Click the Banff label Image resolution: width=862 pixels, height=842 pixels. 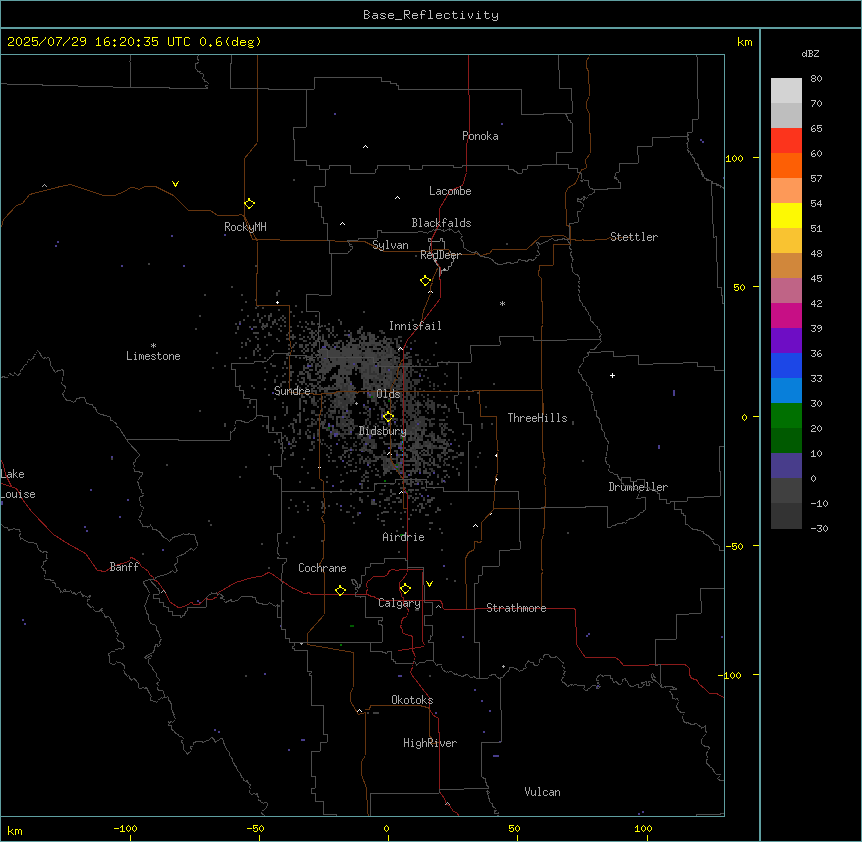[124, 567]
